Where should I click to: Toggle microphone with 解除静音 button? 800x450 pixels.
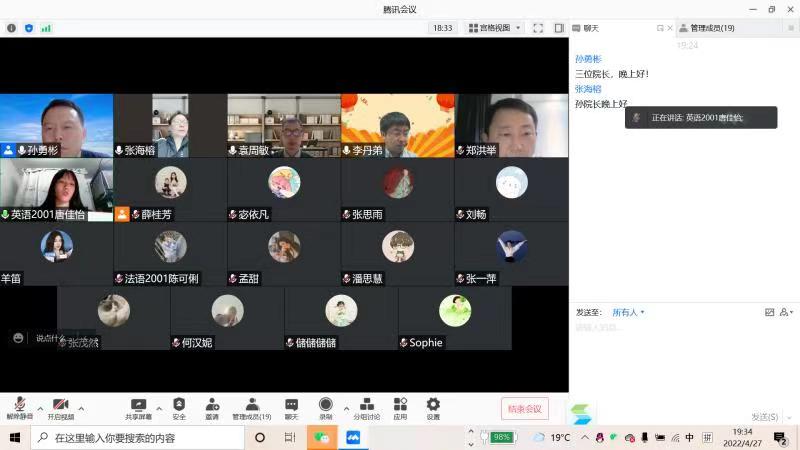(19, 406)
